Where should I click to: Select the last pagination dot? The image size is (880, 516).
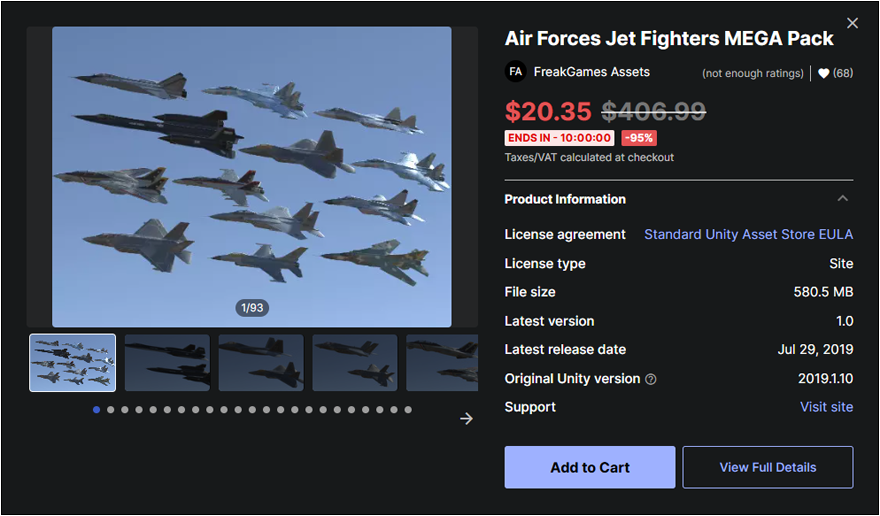pos(408,409)
